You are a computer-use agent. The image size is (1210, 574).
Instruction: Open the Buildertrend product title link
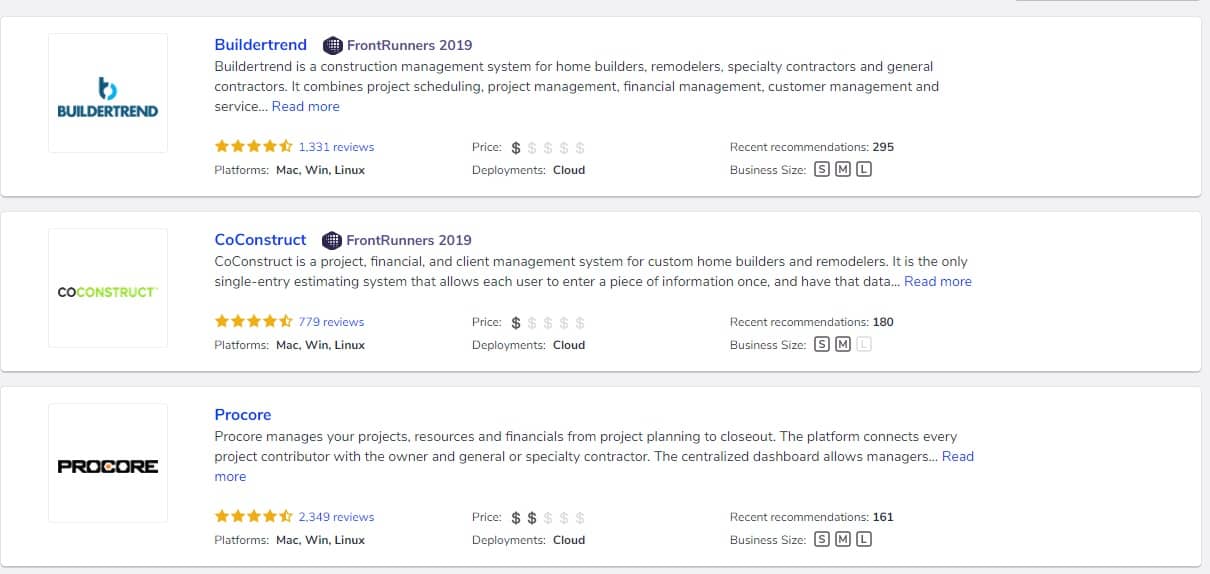pos(261,45)
